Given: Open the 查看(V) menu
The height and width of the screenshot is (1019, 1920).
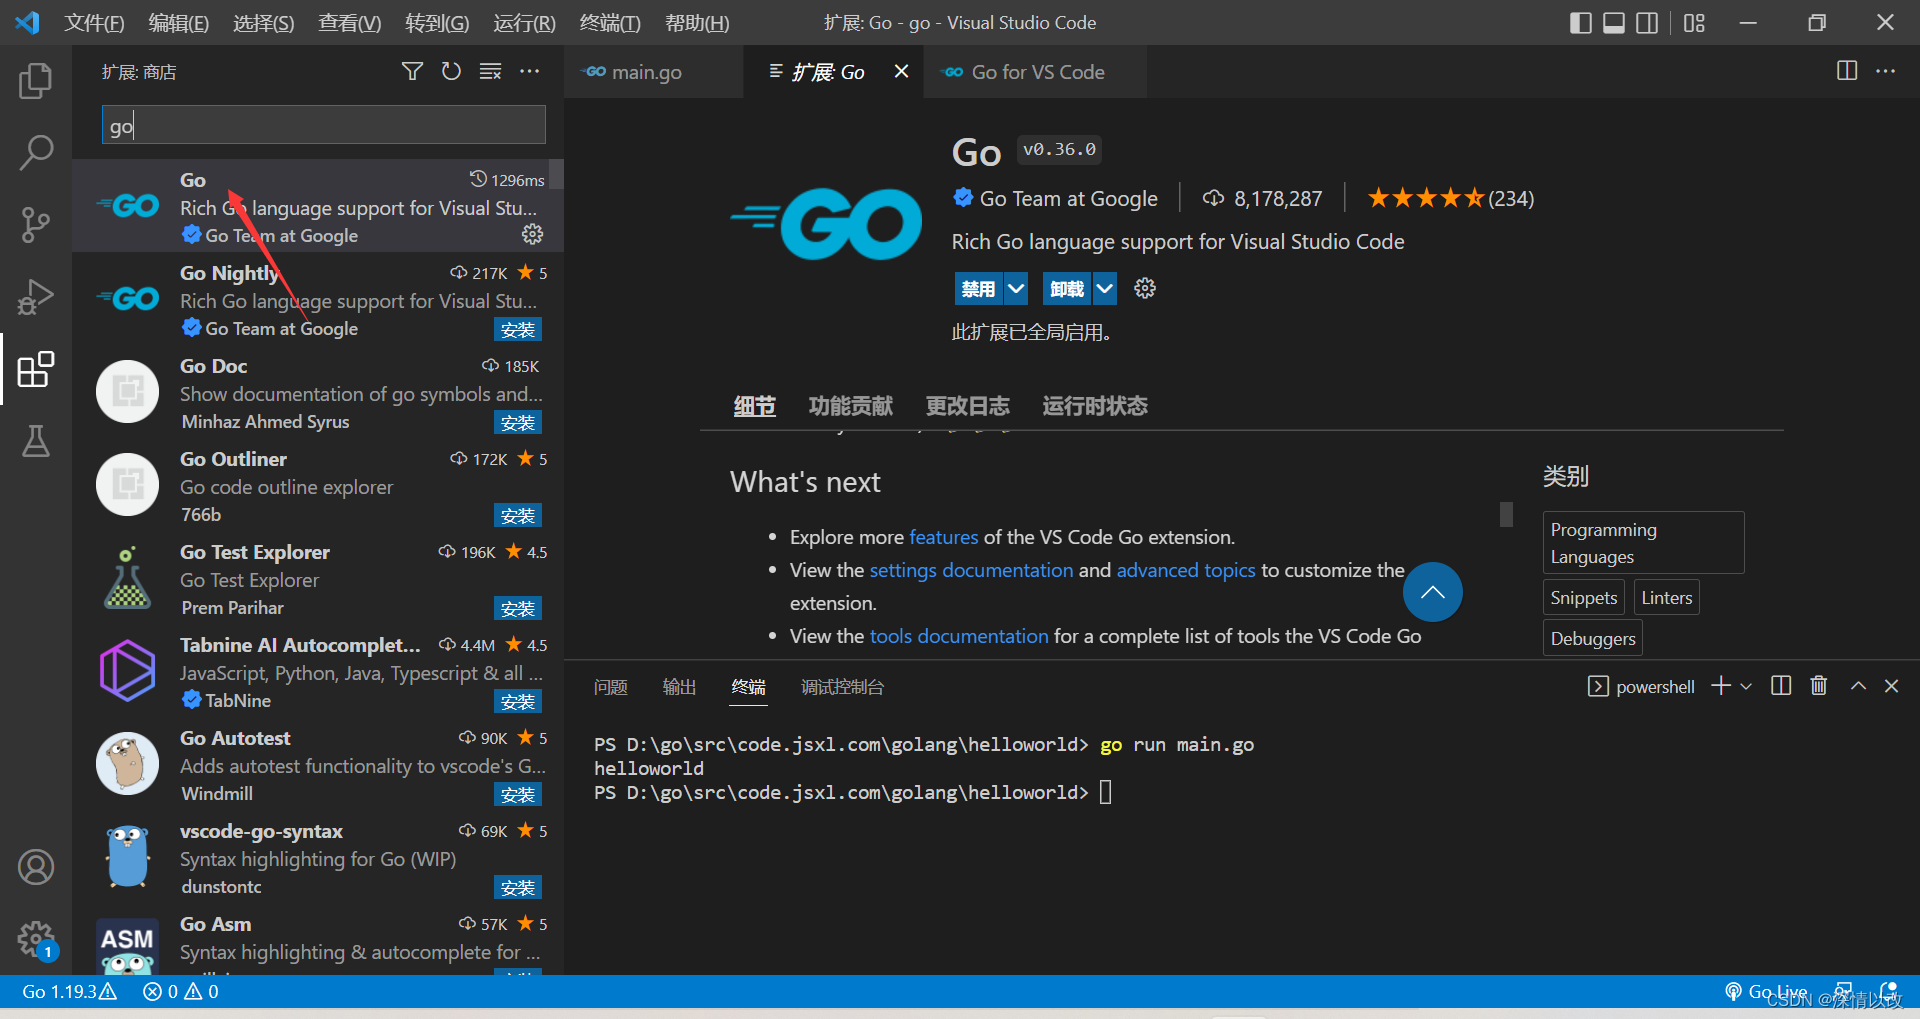Looking at the screenshot, I should 350,22.
